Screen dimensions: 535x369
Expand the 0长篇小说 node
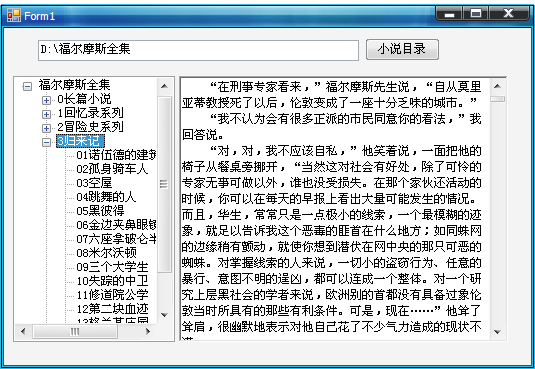tap(46, 100)
